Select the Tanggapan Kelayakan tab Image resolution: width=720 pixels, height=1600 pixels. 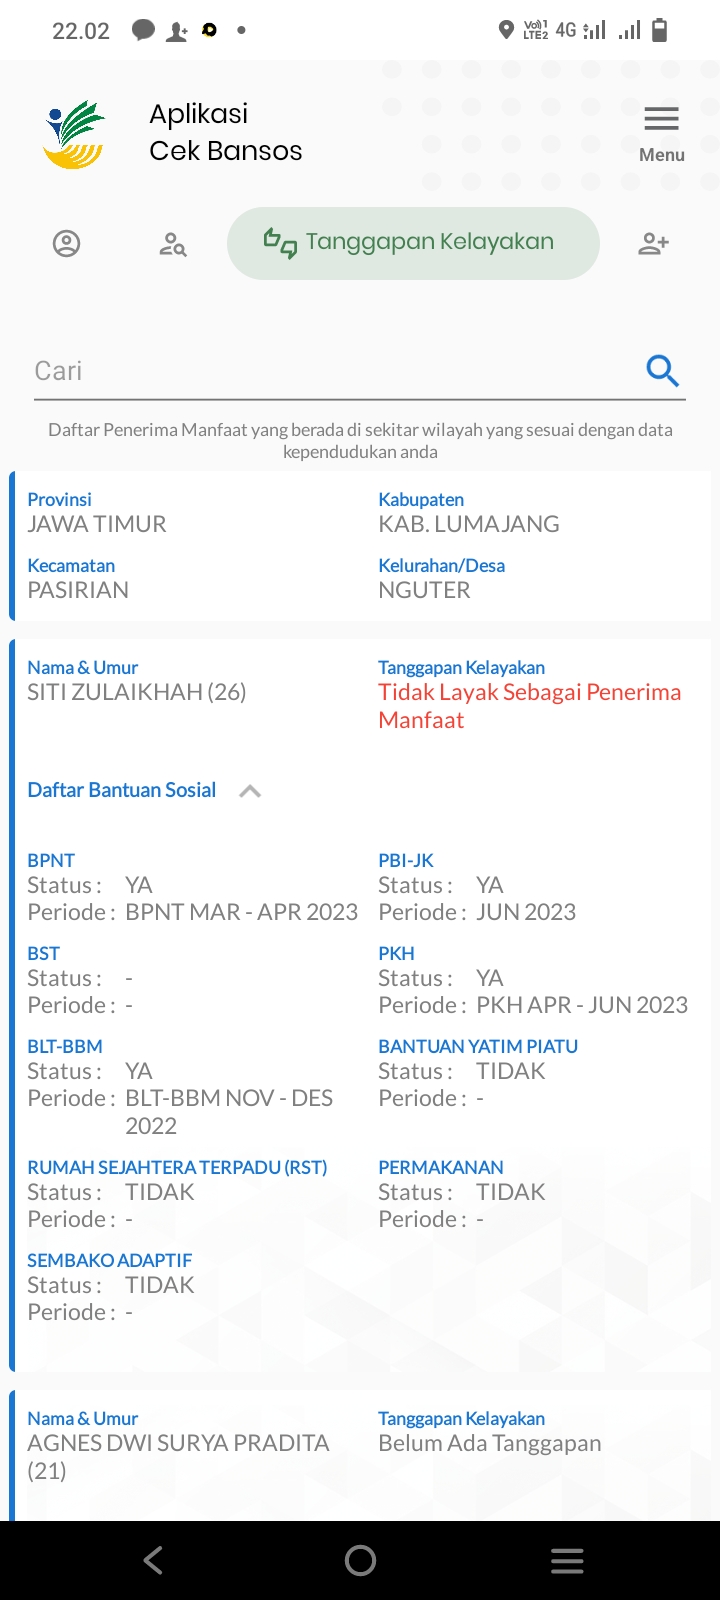click(x=413, y=243)
